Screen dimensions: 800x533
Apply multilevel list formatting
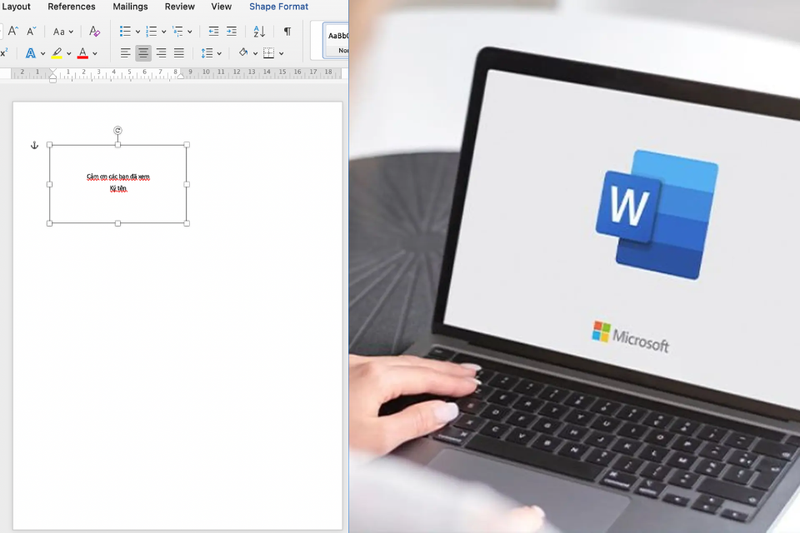(x=178, y=31)
